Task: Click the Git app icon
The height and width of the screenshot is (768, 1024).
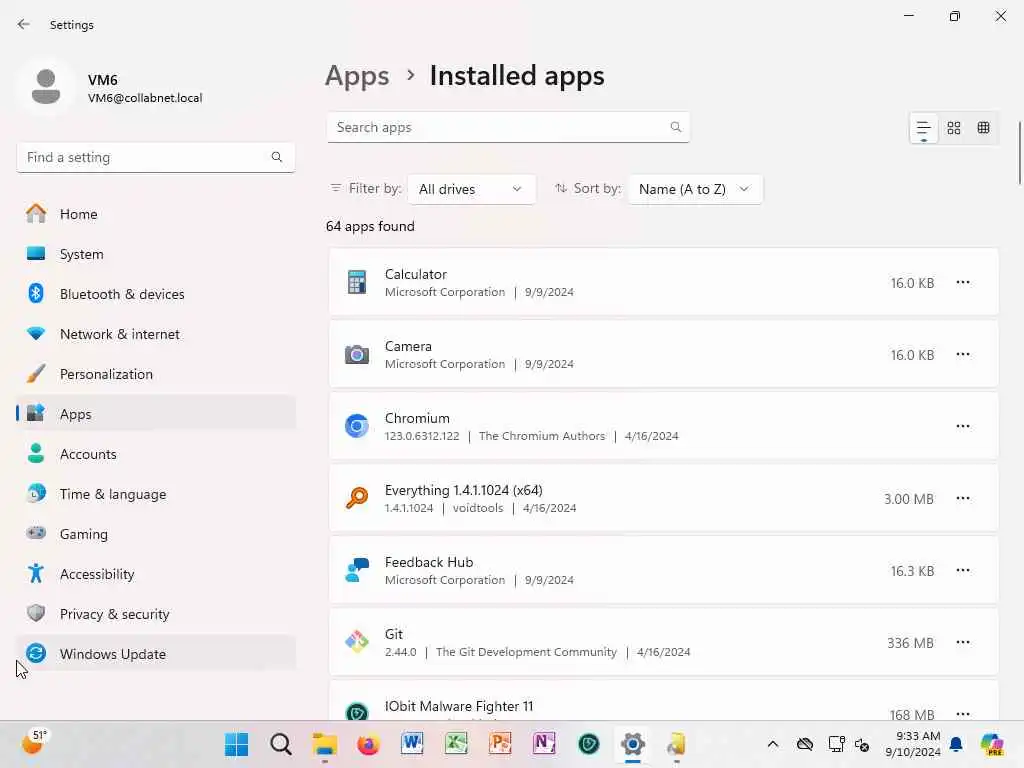Action: pyautogui.click(x=357, y=642)
